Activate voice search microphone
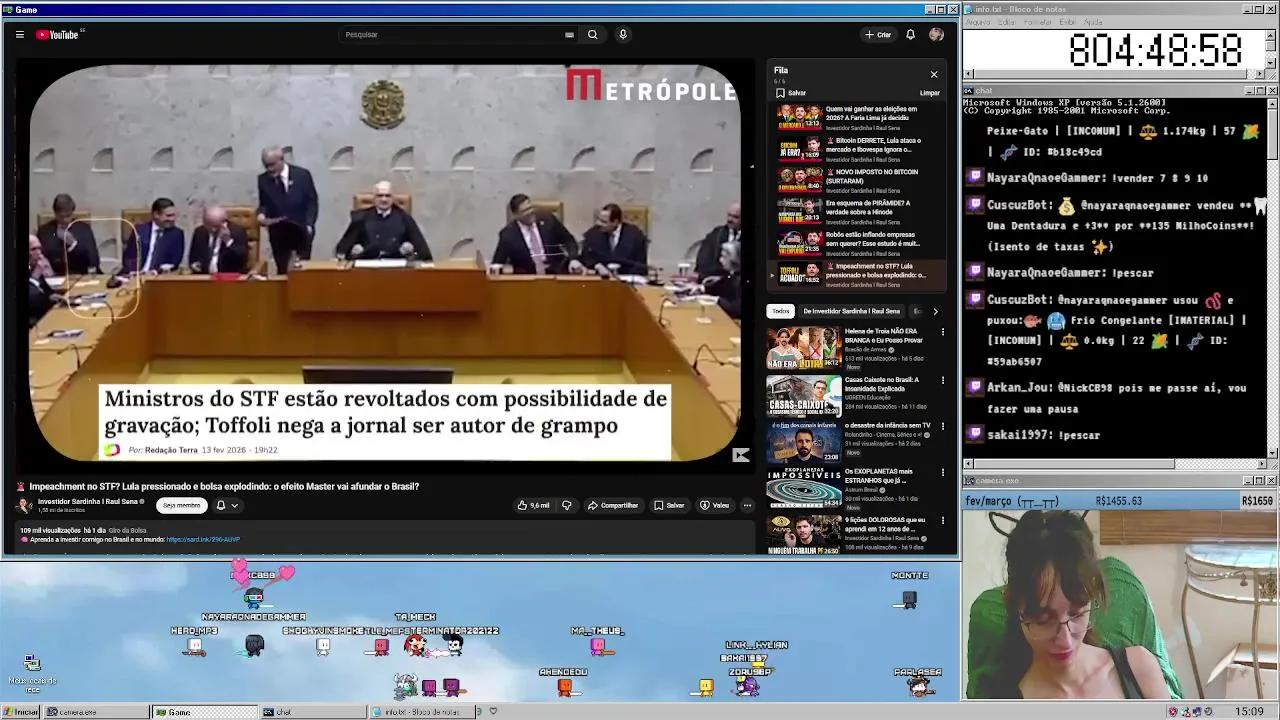 coord(623,34)
